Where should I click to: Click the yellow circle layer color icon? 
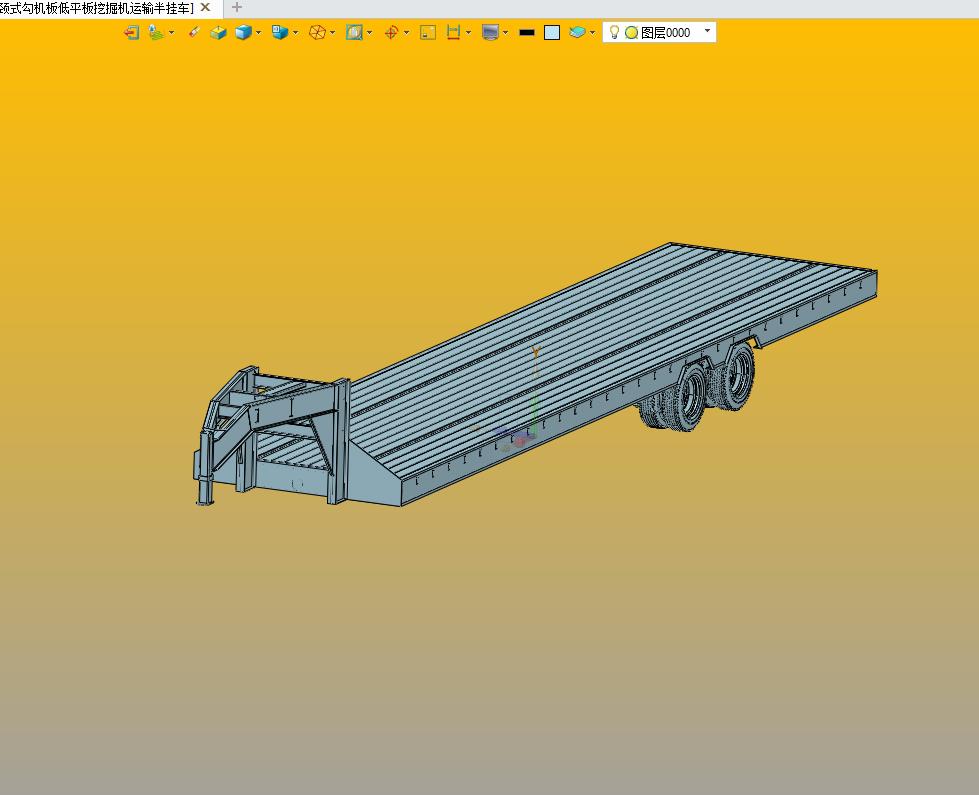tap(631, 32)
